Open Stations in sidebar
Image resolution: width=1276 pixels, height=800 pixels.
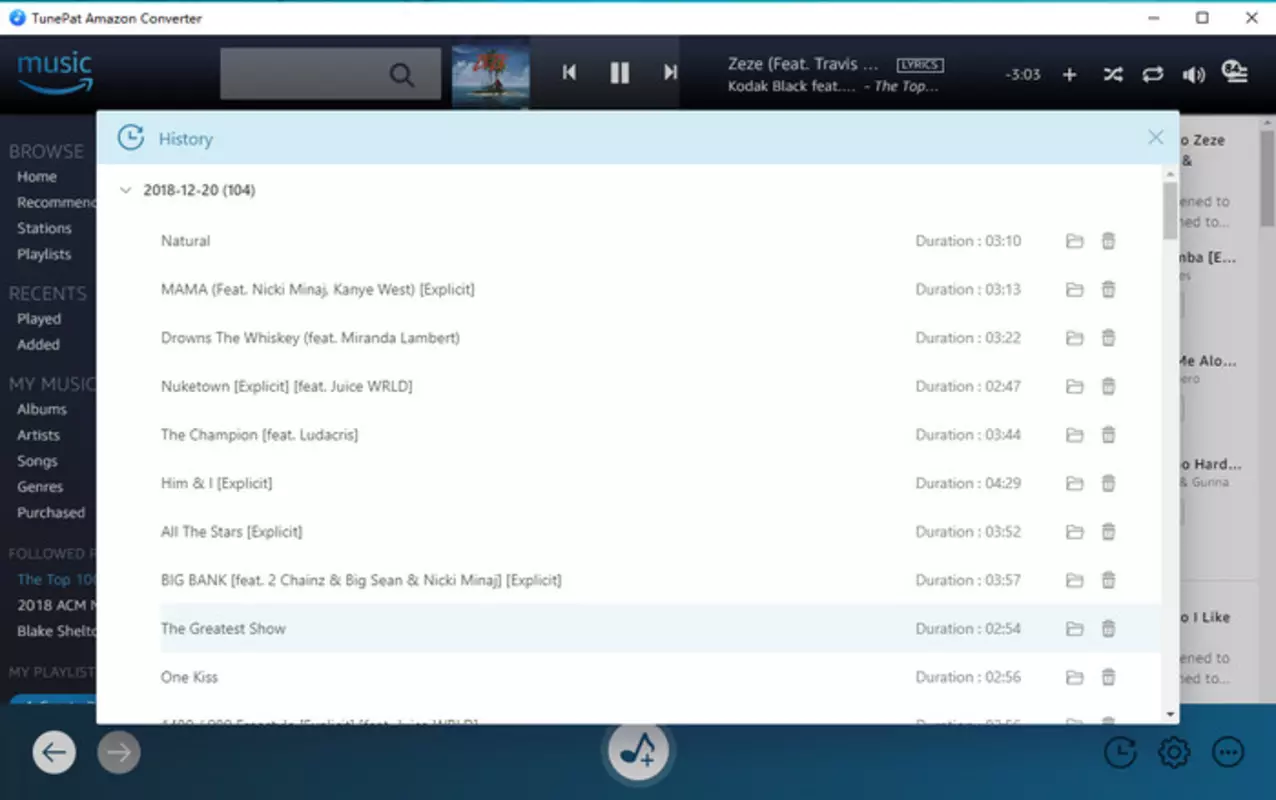pos(44,229)
